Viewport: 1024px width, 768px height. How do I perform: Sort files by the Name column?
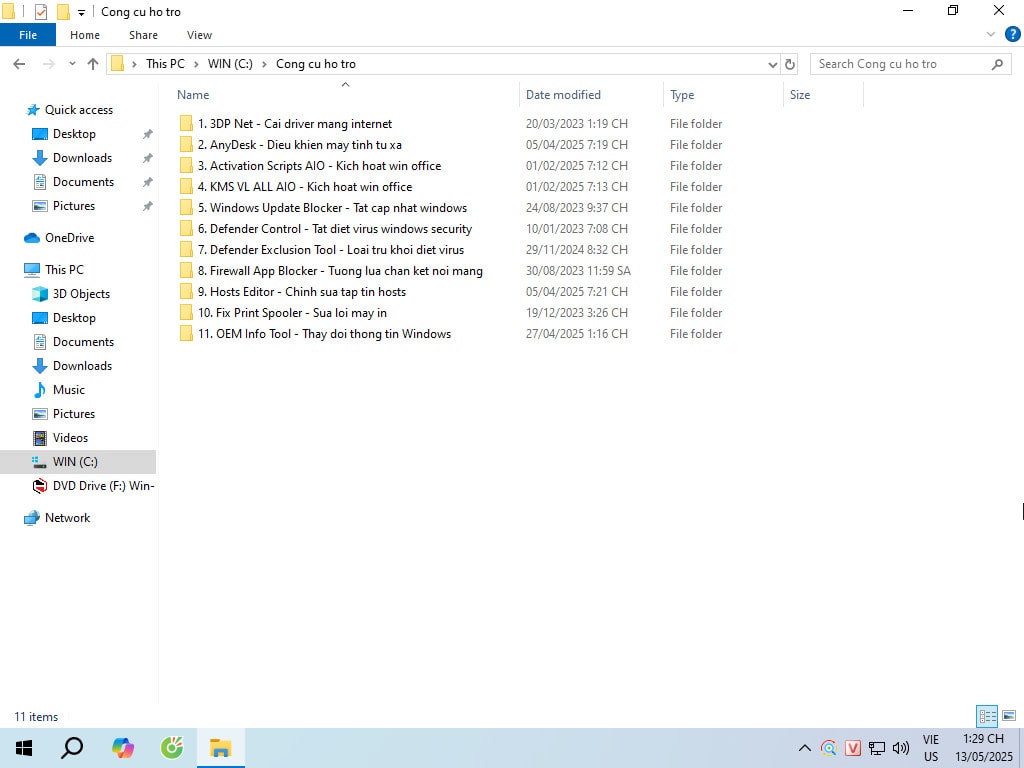click(x=193, y=95)
